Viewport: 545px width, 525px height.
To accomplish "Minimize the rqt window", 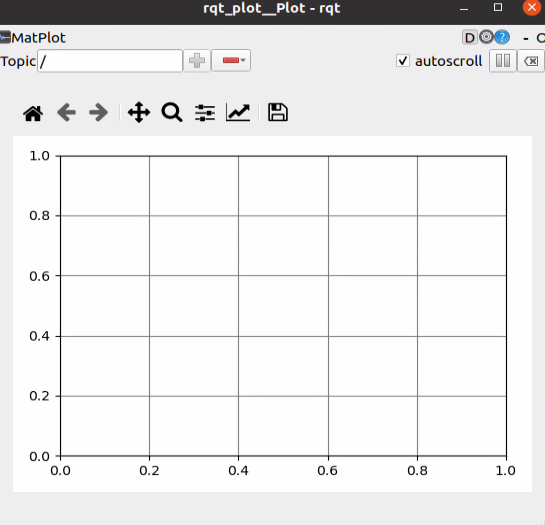I will coord(464,8).
